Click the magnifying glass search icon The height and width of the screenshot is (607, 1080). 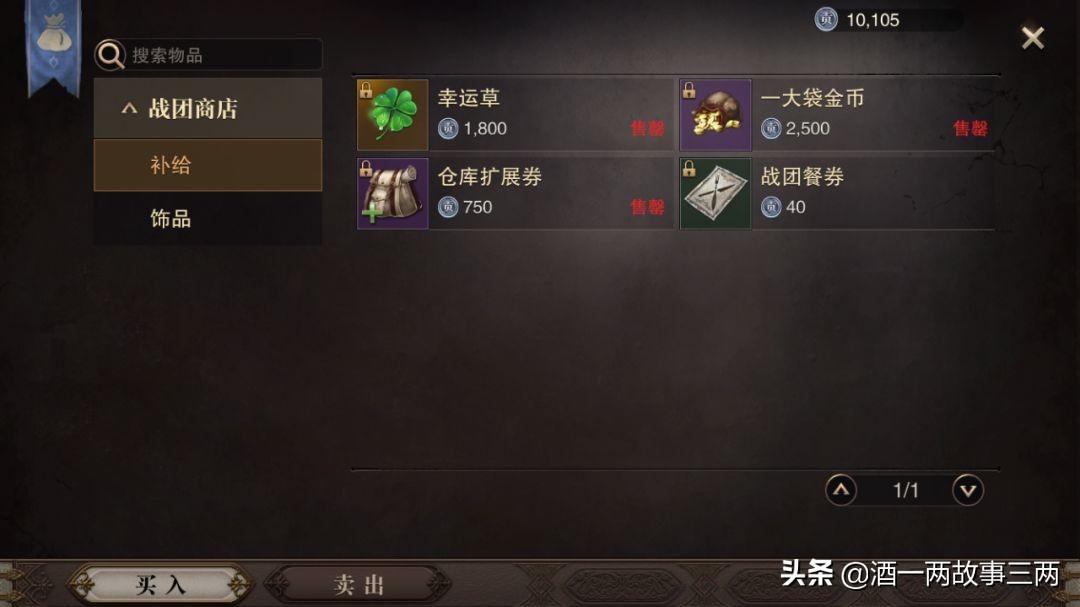pos(110,54)
